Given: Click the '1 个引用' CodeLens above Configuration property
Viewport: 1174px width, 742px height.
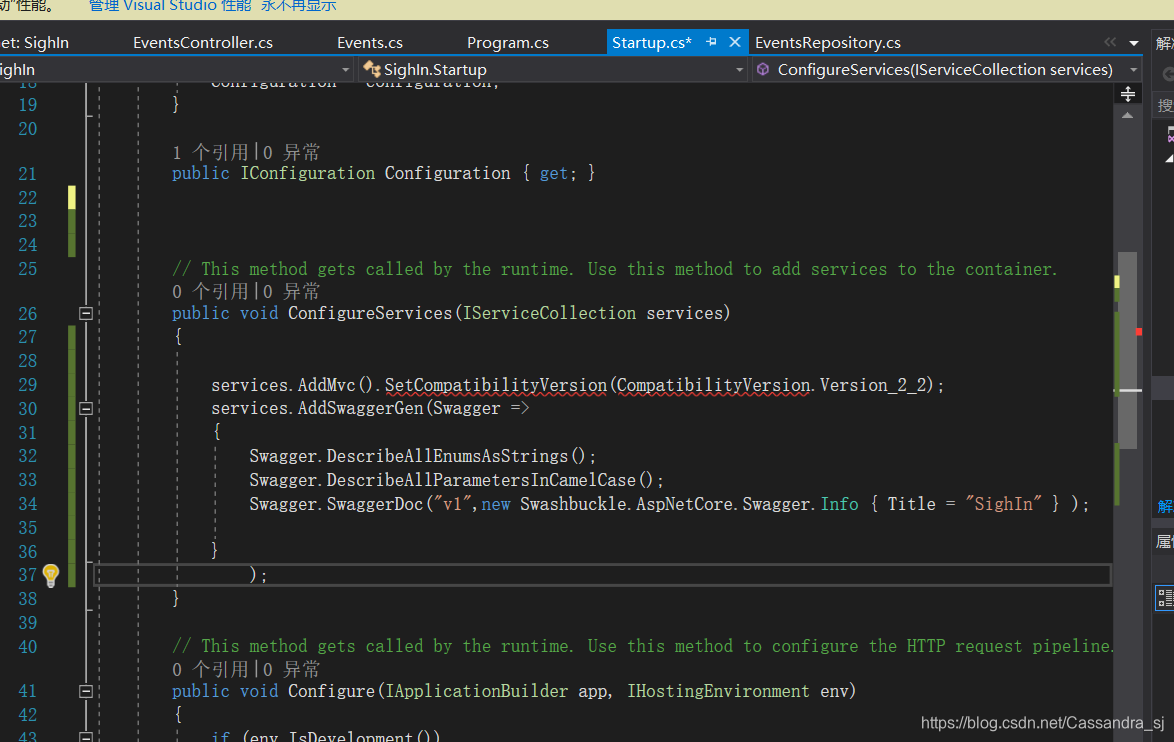Looking at the screenshot, I should pyautogui.click(x=210, y=152).
